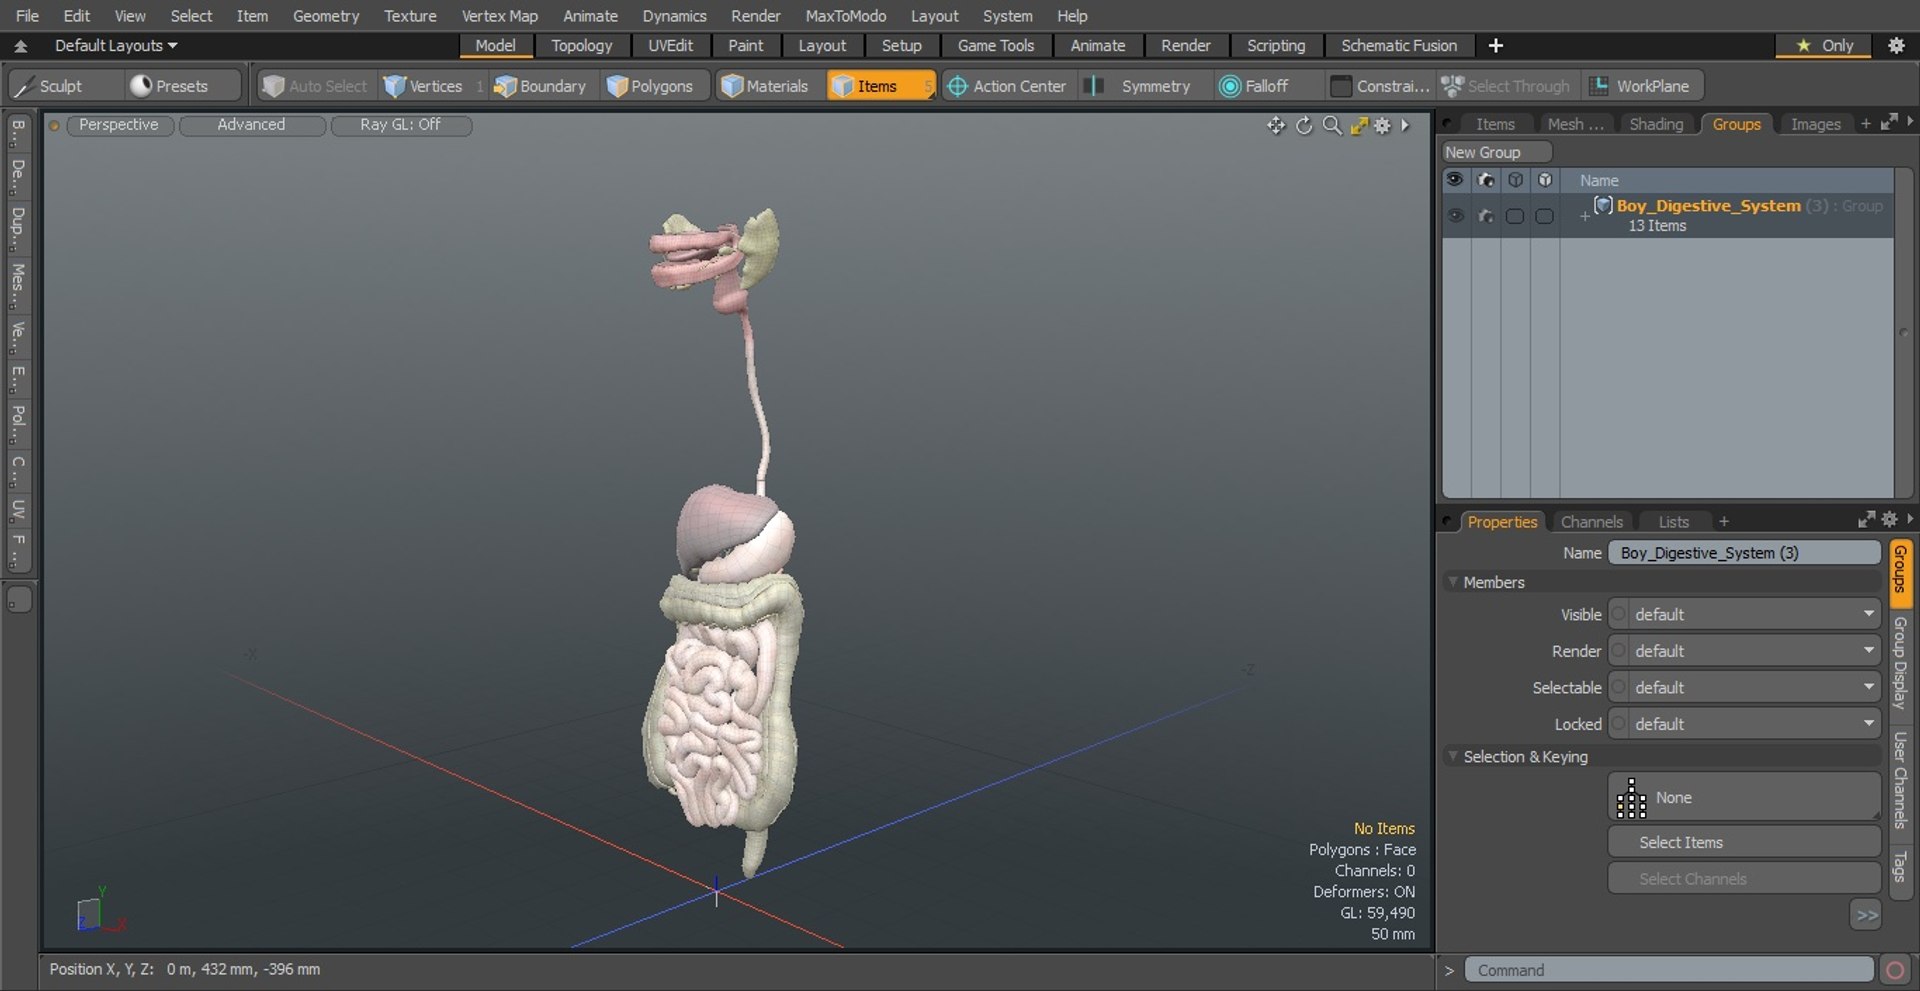This screenshot has width=1920, height=991.
Task: Click the Select Items button
Action: tap(1744, 842)
